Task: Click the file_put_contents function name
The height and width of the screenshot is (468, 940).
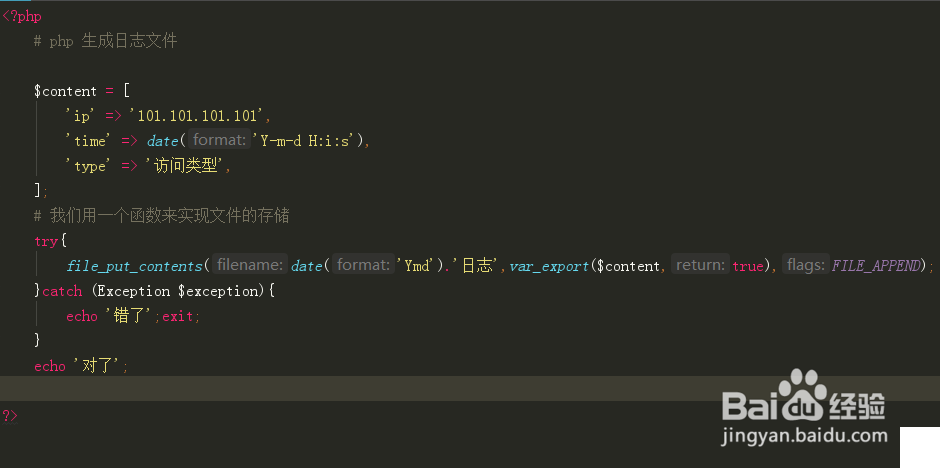Action: (135, 265)
